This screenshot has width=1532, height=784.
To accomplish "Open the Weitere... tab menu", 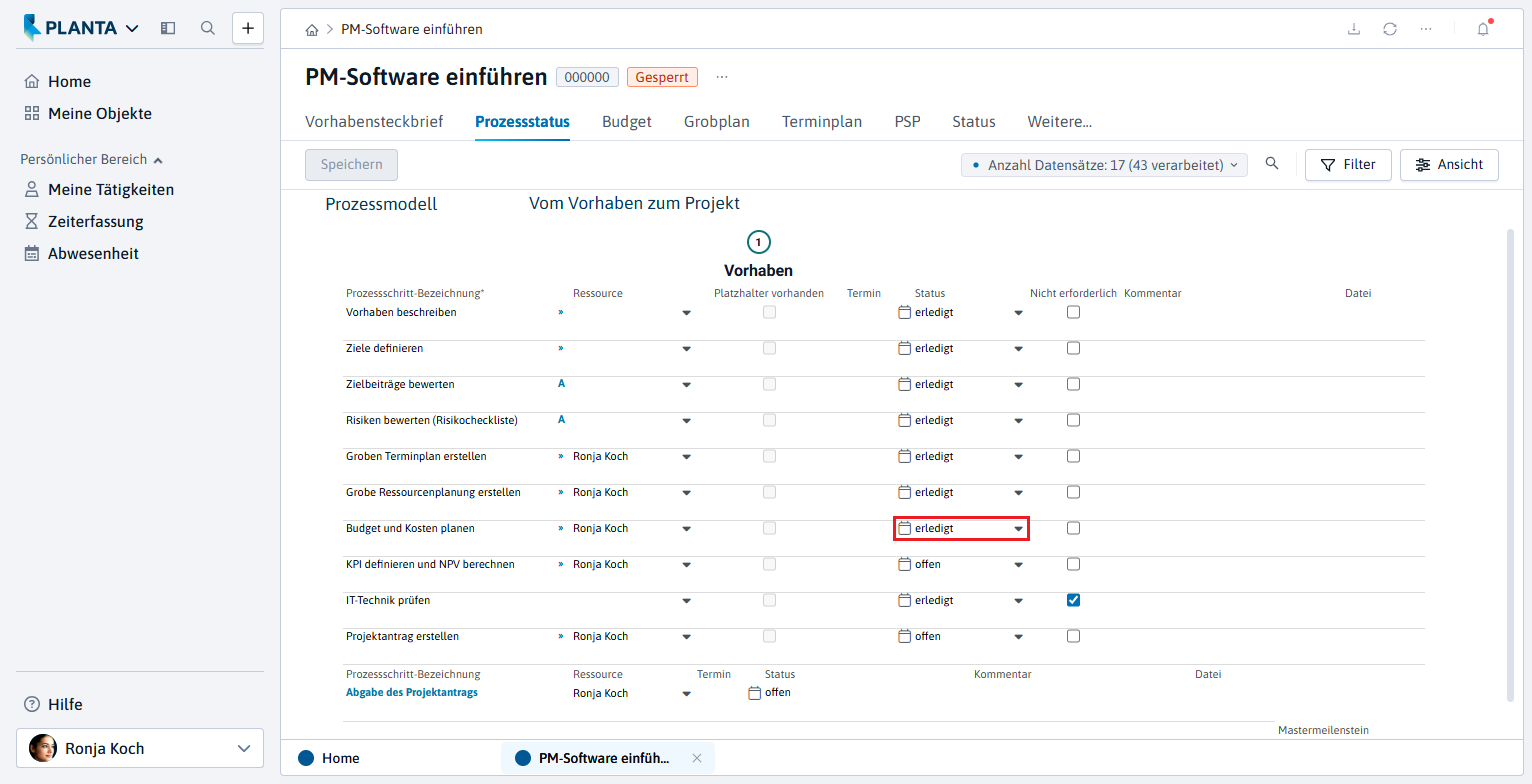I will coord(1060,122).
